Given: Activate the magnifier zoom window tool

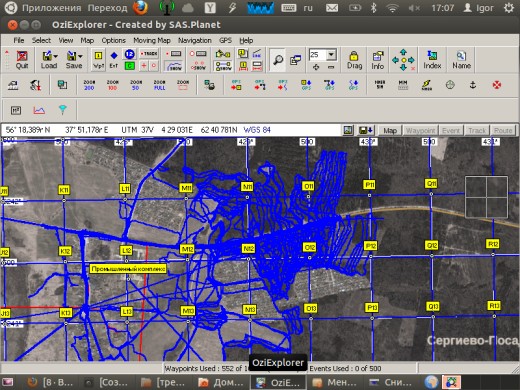Looking at the screenshot, I should [277, 60].
